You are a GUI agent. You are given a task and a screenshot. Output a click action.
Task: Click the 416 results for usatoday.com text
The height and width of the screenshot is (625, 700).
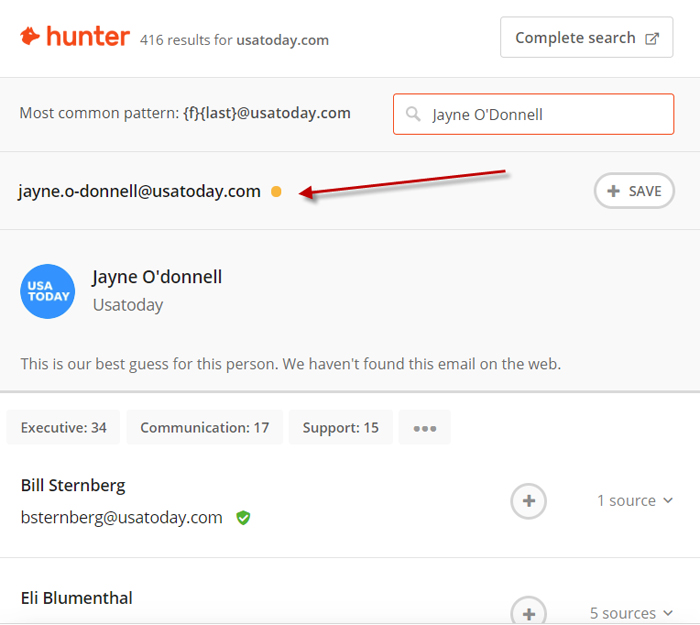[234, 40]
